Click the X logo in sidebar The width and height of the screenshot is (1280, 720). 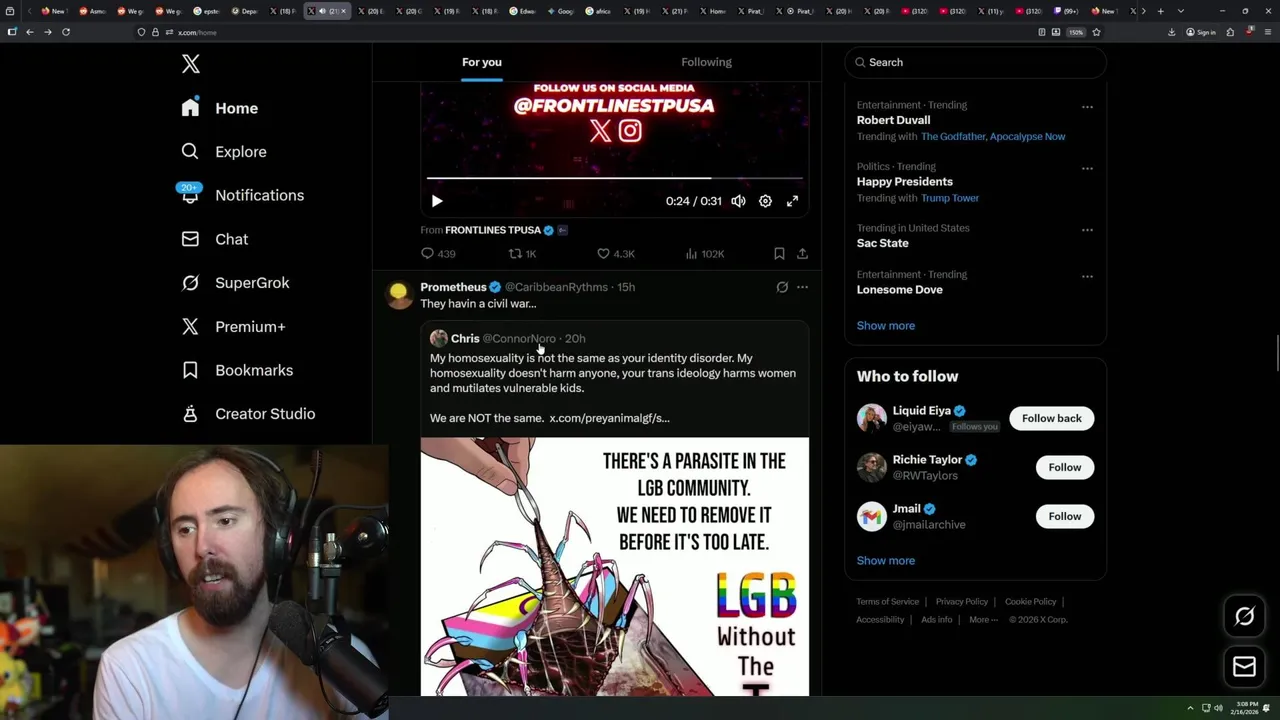click(191, 64)
